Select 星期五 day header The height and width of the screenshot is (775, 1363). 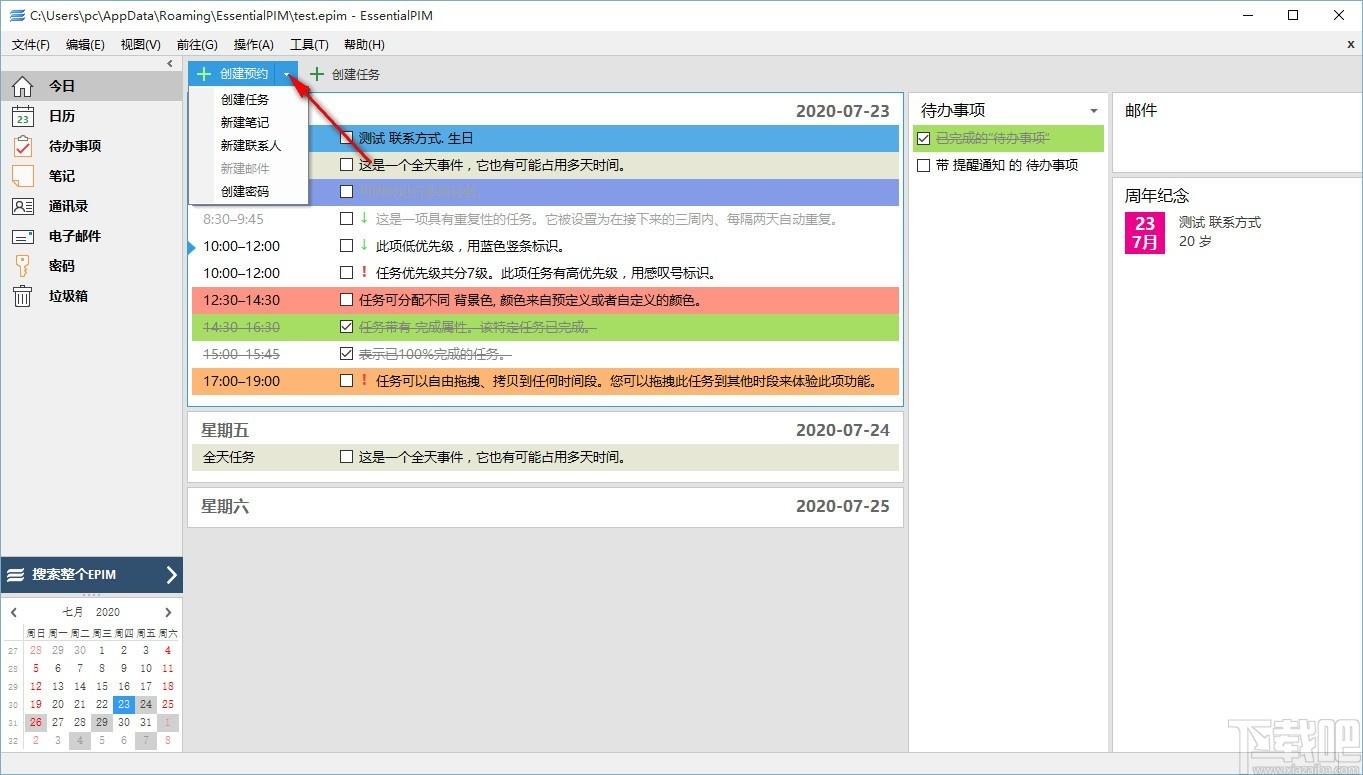pos(225,430)
